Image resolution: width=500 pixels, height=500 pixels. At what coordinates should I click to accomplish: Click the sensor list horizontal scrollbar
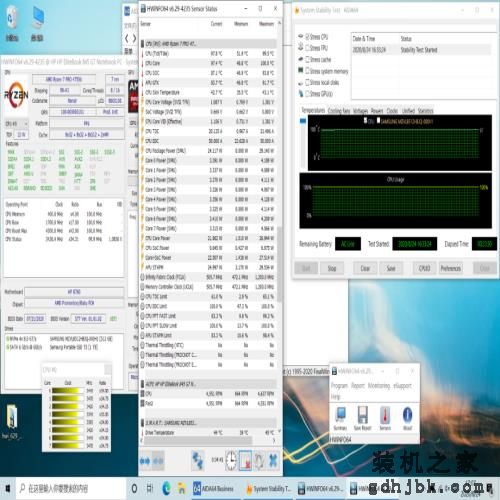click(x=199, y=441)
